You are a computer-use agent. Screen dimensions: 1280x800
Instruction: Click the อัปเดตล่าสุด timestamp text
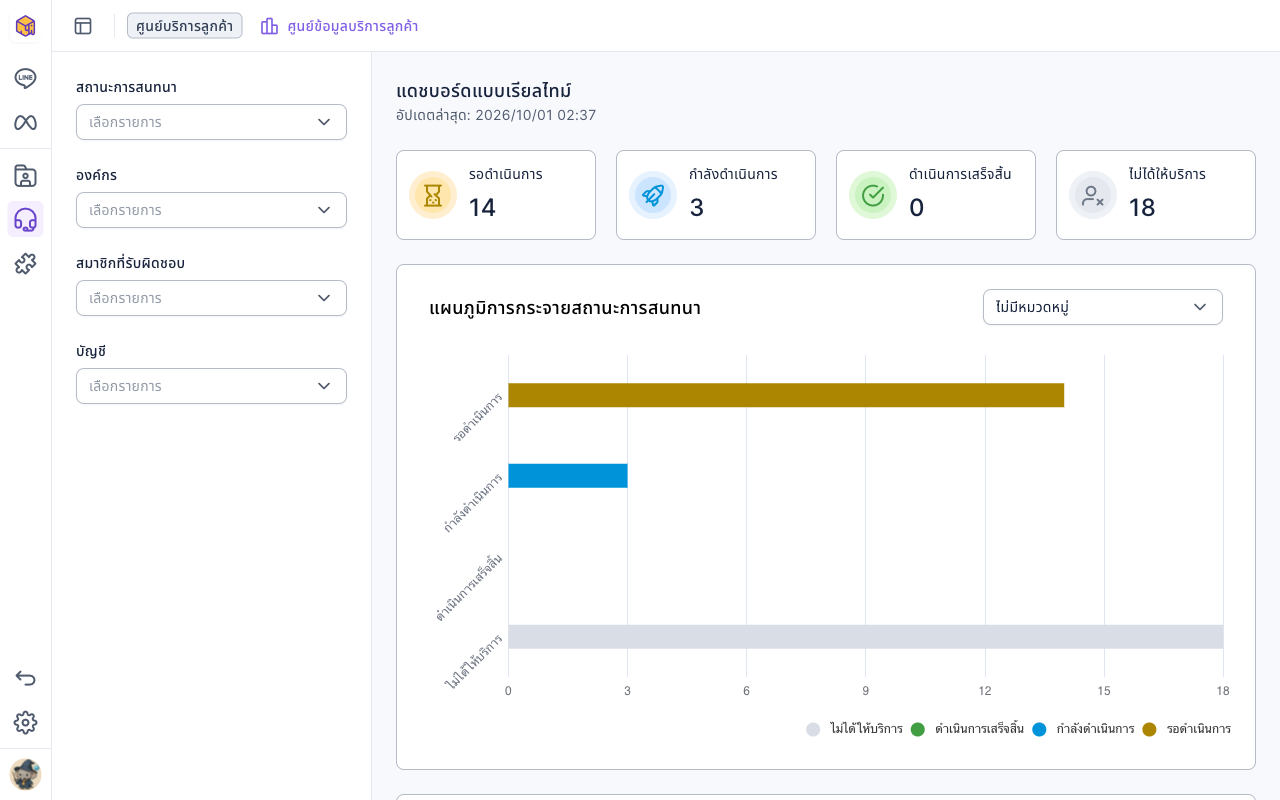pos(496,115)
